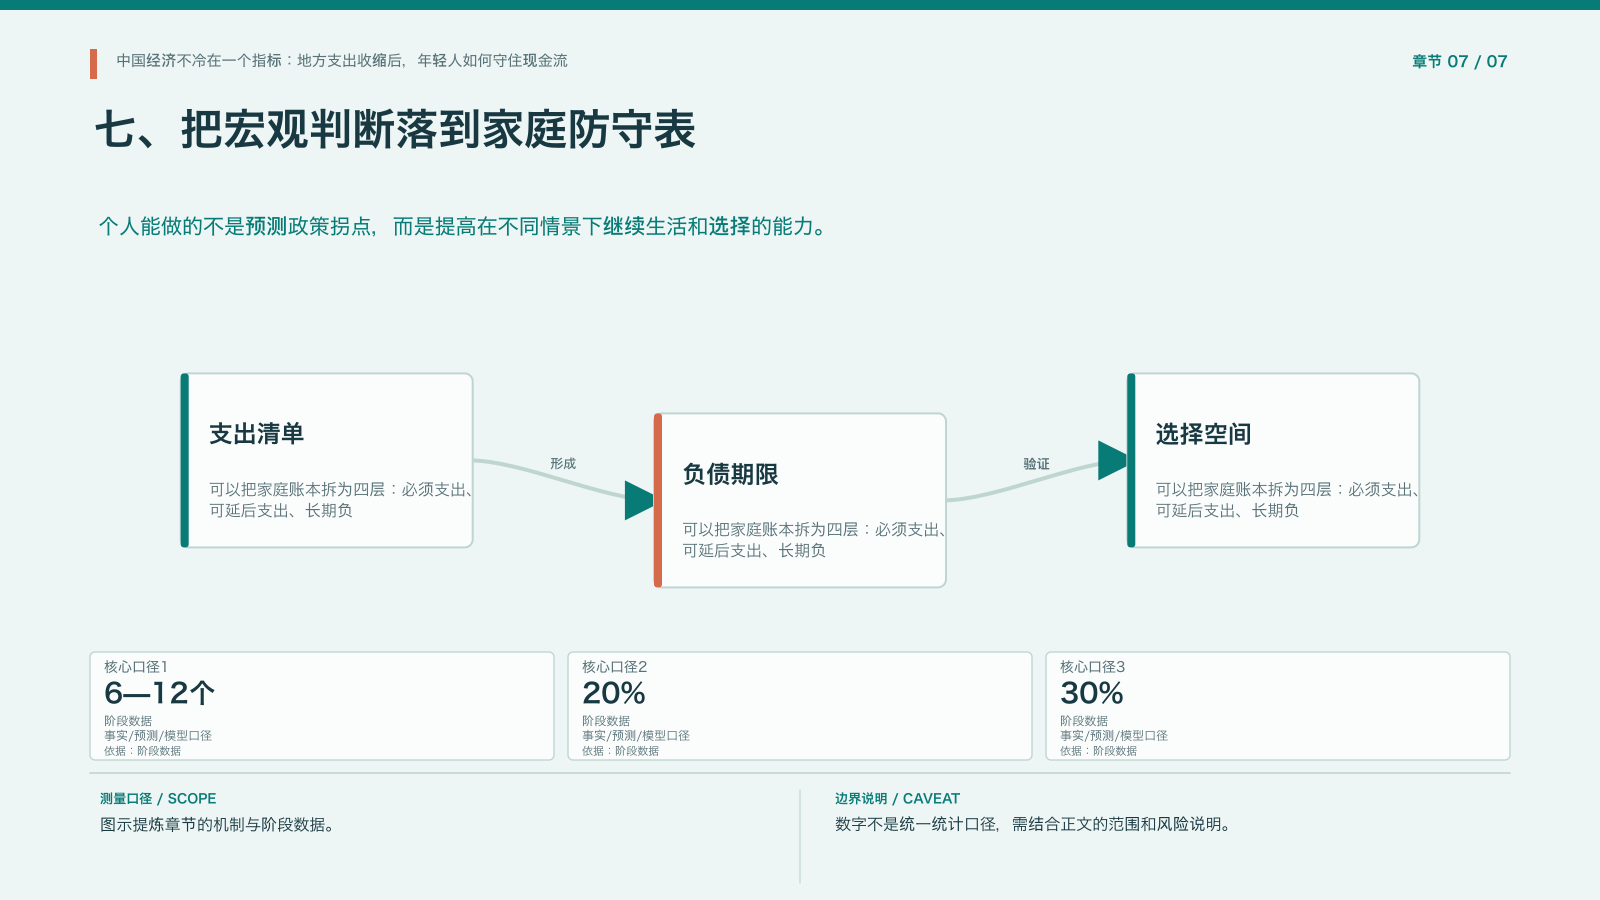This screenshot has height=900, width=1600.
Task: Select the subtitle sentence starting 个人能做的不是预测政策拐点
Action: point(464,226)
